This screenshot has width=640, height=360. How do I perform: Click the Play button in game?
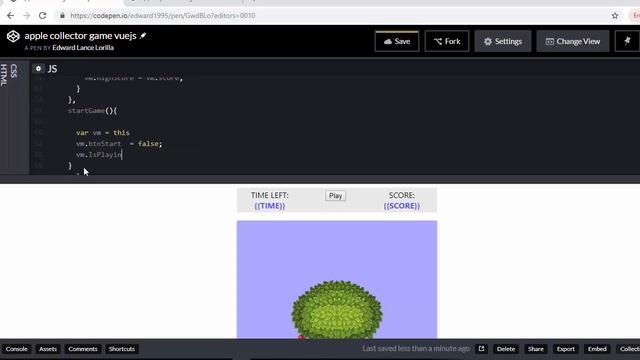(336, 196)
